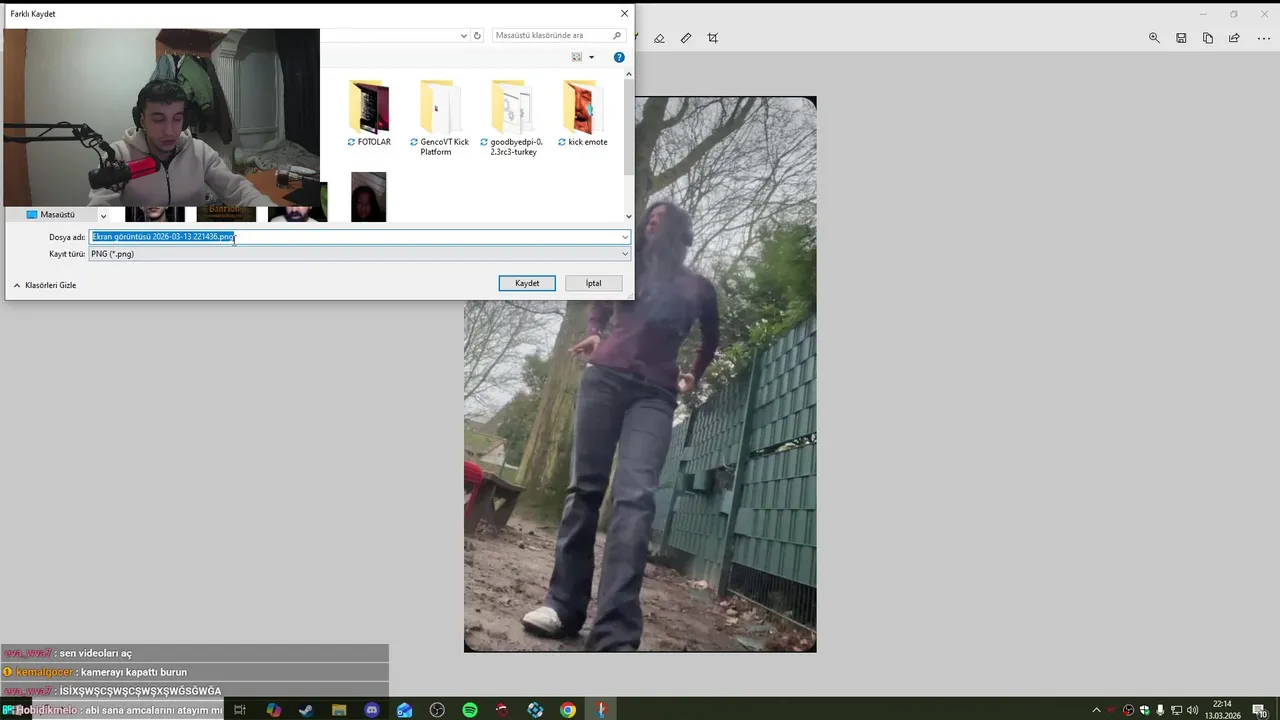Click the captured photo in Snip canvas
Screen dimensions: 1280x720
pos(640,374)
